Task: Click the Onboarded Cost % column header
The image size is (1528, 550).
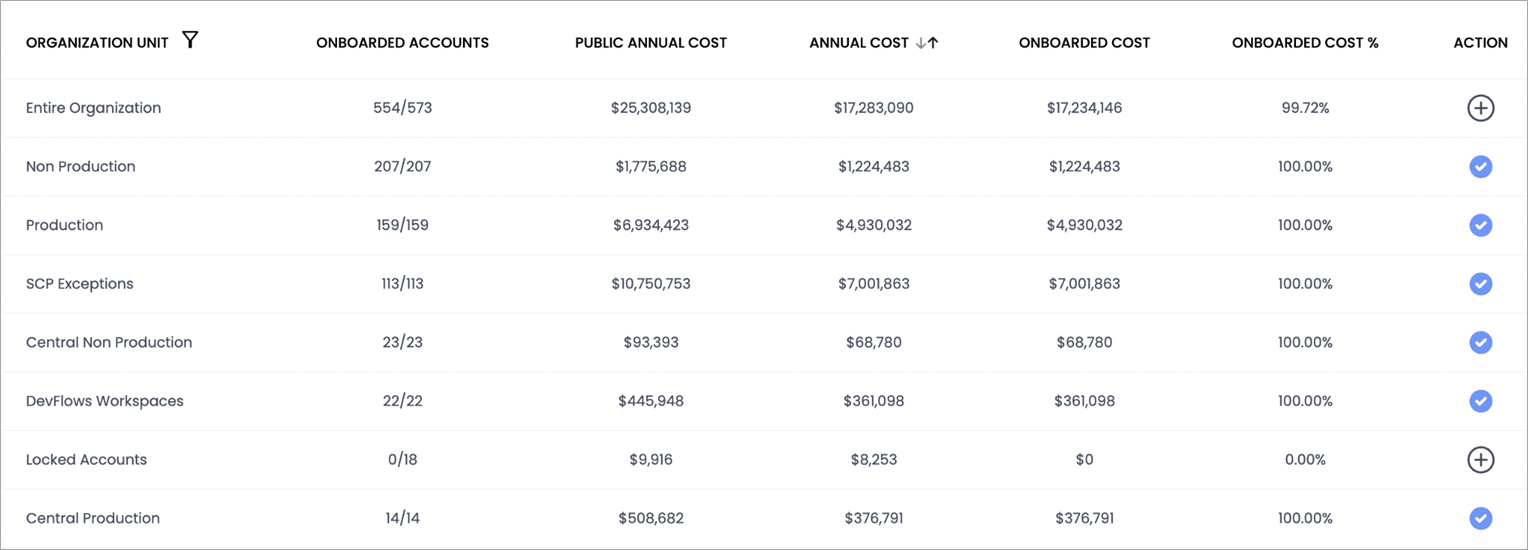Action: tap(1305, 43)
